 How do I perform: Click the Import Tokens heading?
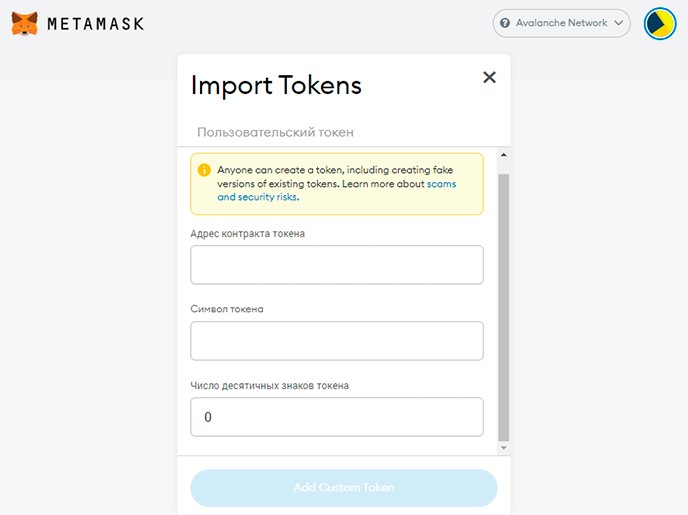click(276, 85)
